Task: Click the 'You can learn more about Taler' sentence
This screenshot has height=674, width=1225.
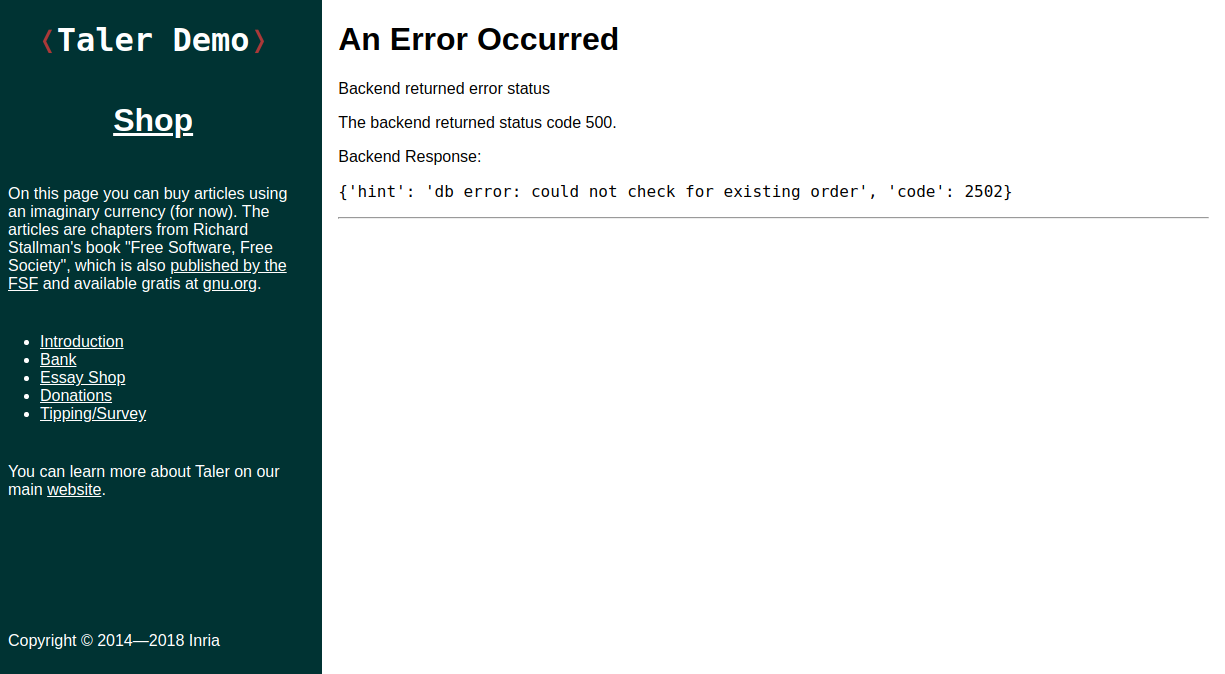Action: point(144,472)
